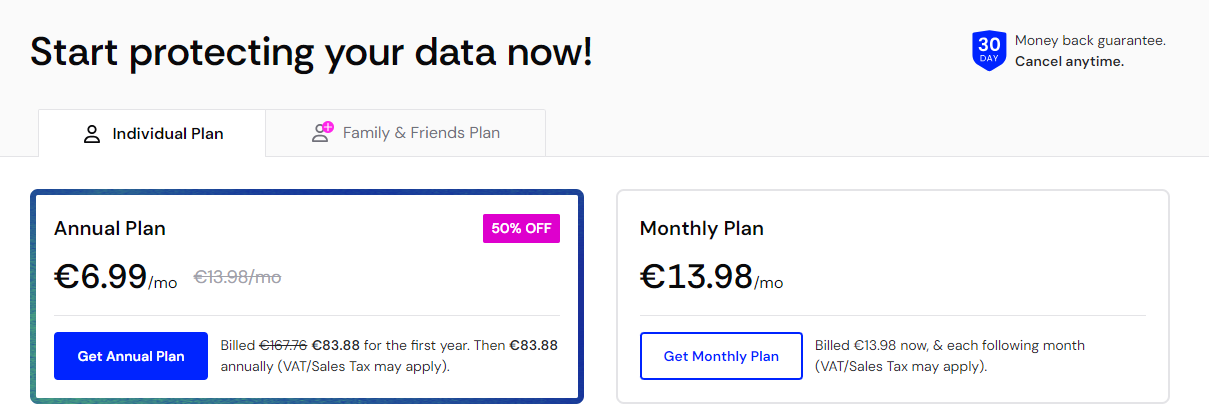Click the Money back guarantee text
The width and height of the screenshot is (1209, 410).
pyautogui.click(x=1090, y=41)
